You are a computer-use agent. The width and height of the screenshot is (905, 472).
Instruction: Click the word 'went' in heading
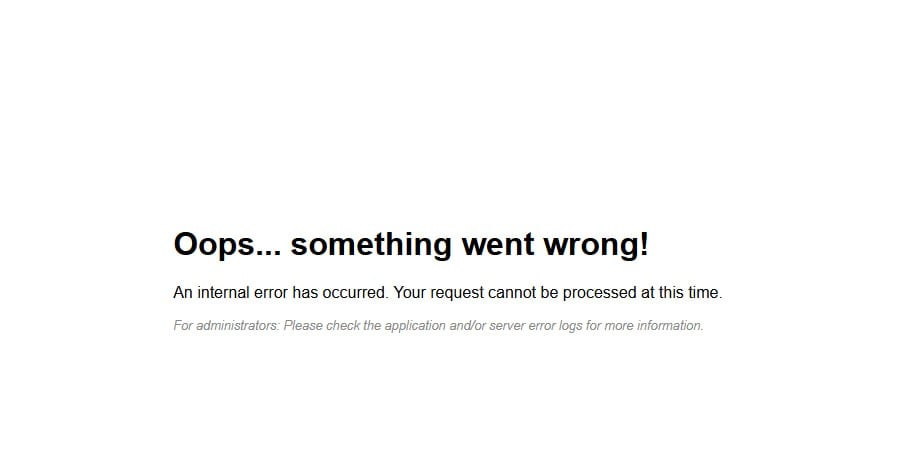[498, 244]
